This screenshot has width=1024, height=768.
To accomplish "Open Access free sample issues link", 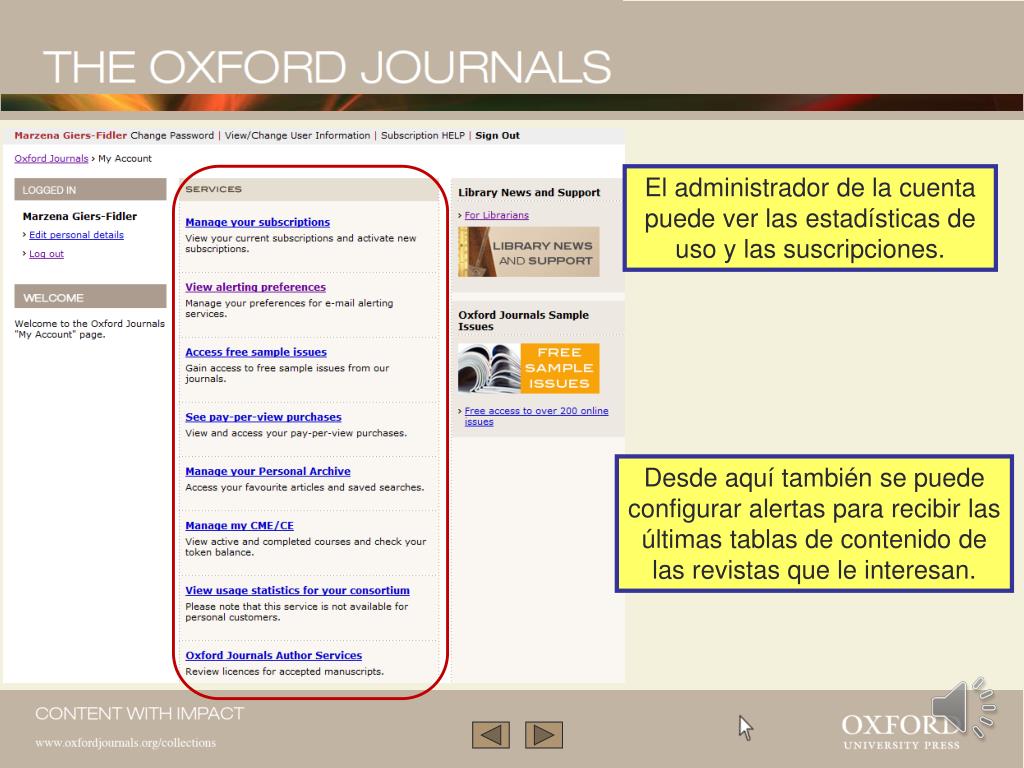I will 256,352.
